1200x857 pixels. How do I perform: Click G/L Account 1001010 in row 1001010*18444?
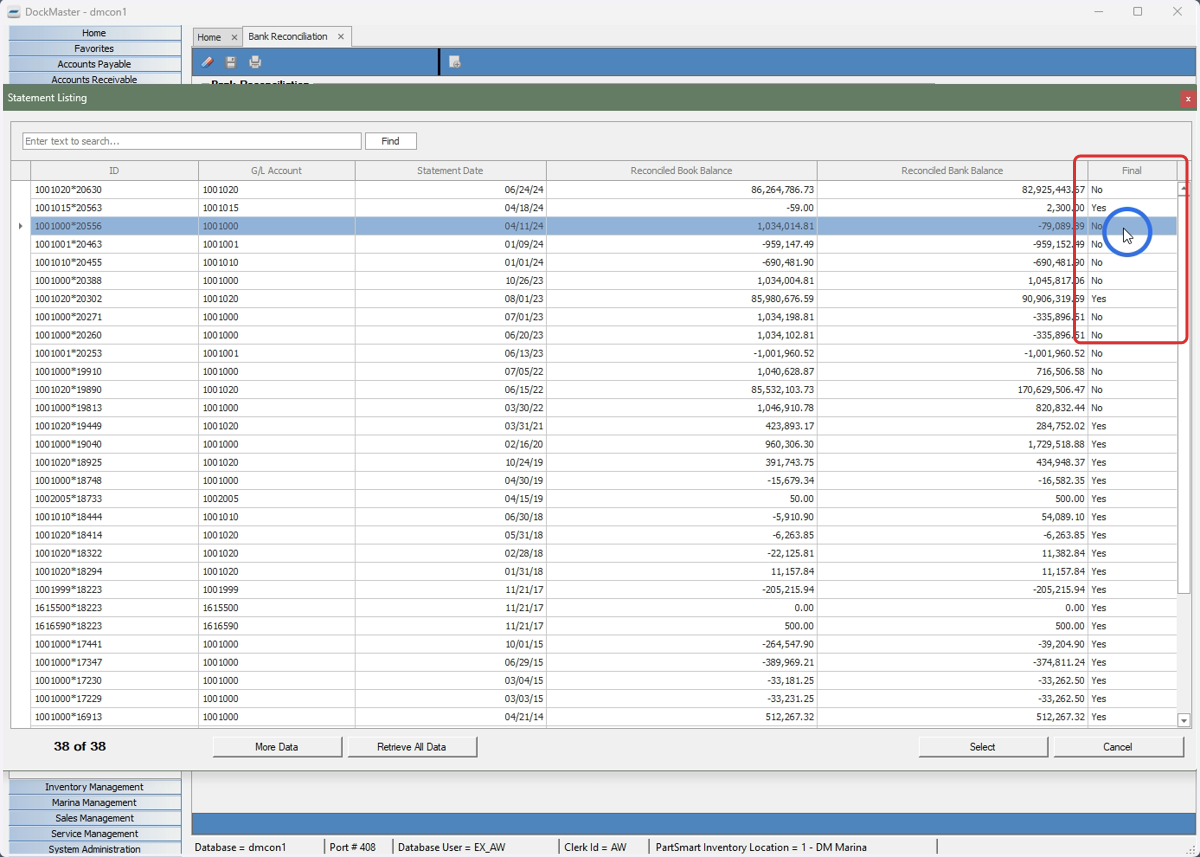pyautogui.click(x=276, y=517)
